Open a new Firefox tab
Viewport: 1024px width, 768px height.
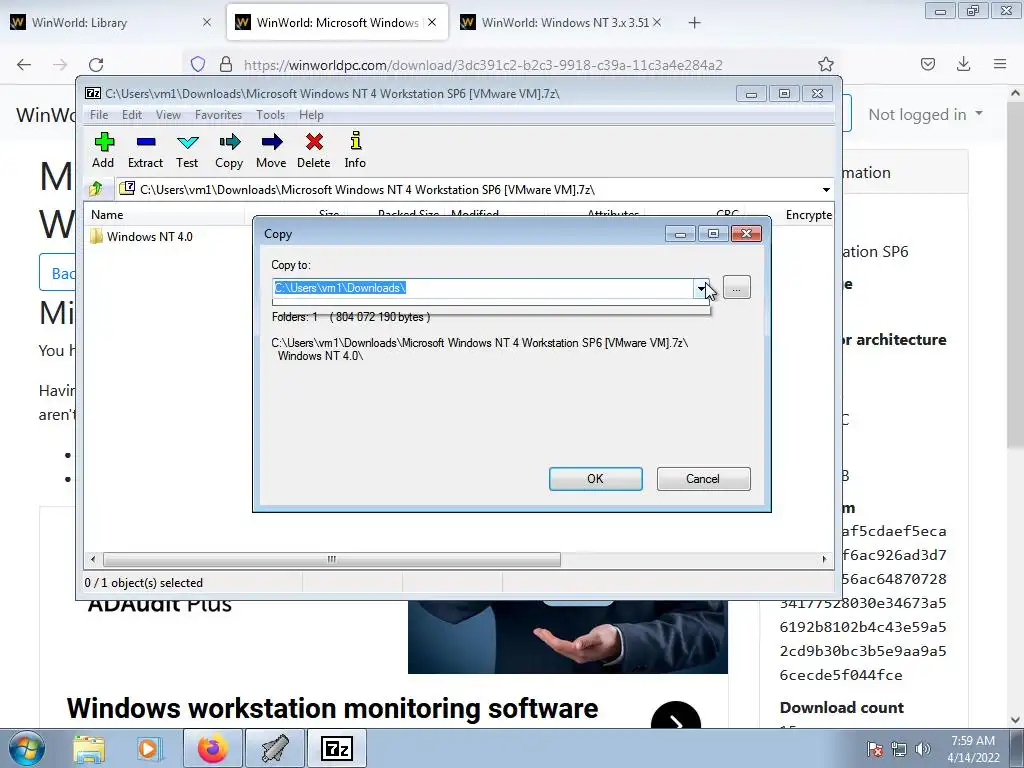pyautogui.click(x=694, y=23)
